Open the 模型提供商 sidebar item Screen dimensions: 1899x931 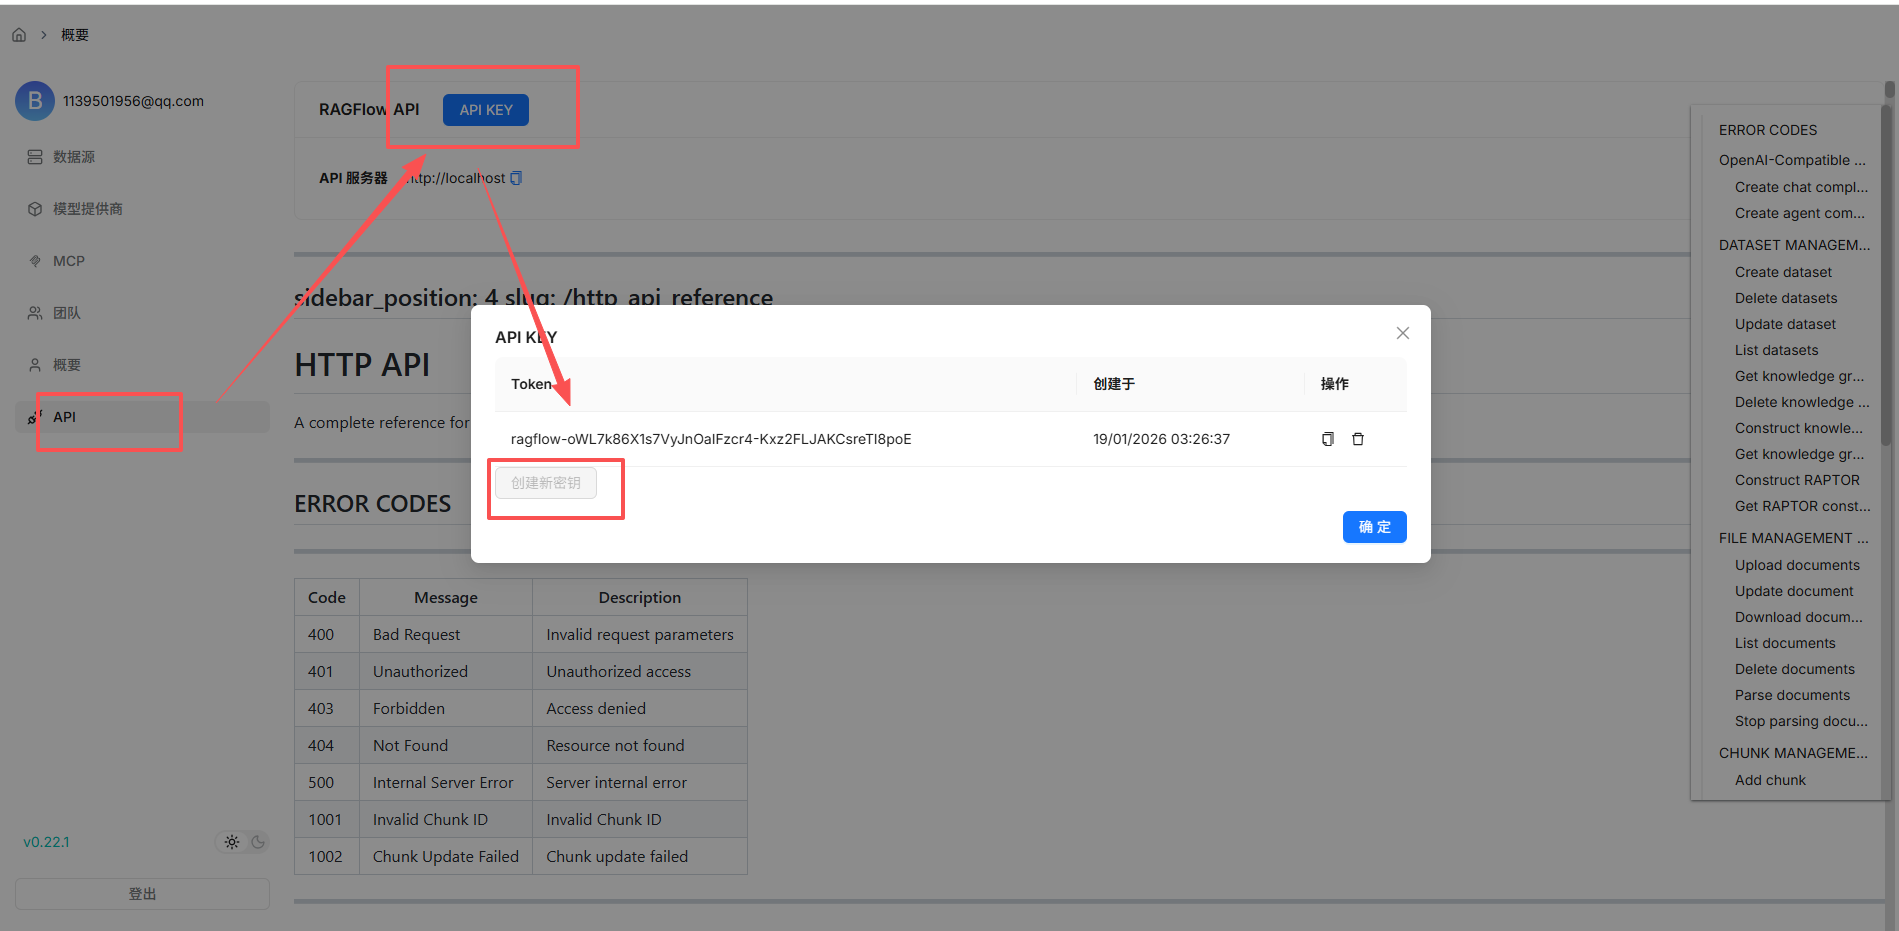pyautogui.click(x=142, y=209)
